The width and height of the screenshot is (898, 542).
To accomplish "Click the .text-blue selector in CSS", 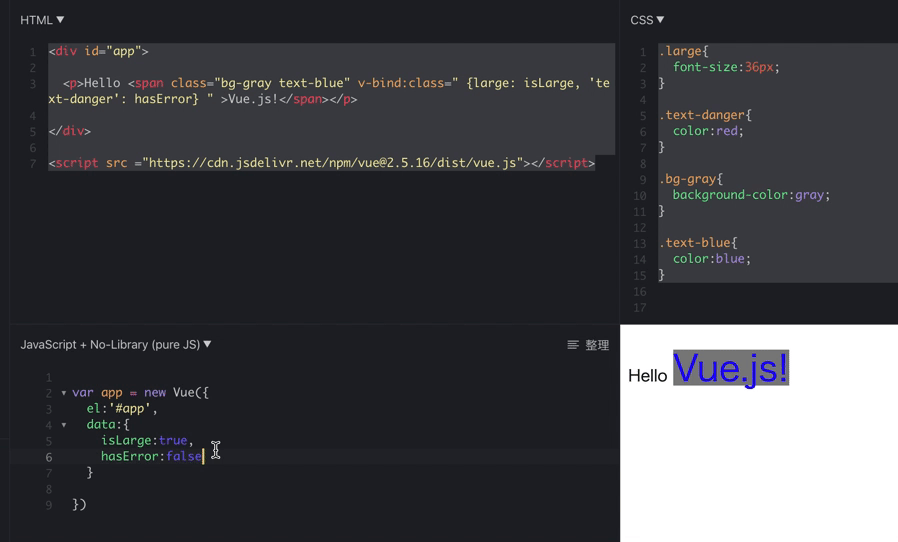I will click(694, 243).
